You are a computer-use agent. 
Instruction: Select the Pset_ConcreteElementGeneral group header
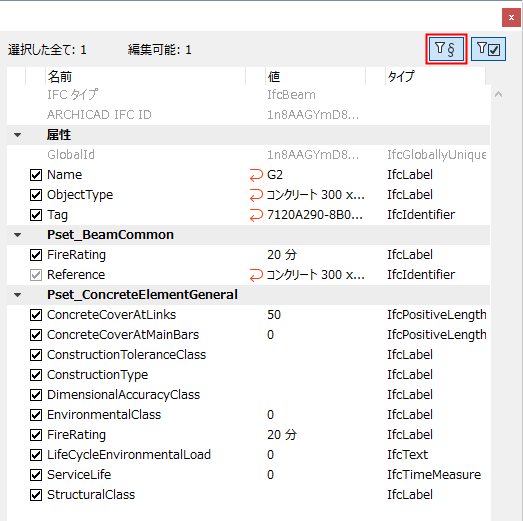(248, 295)
